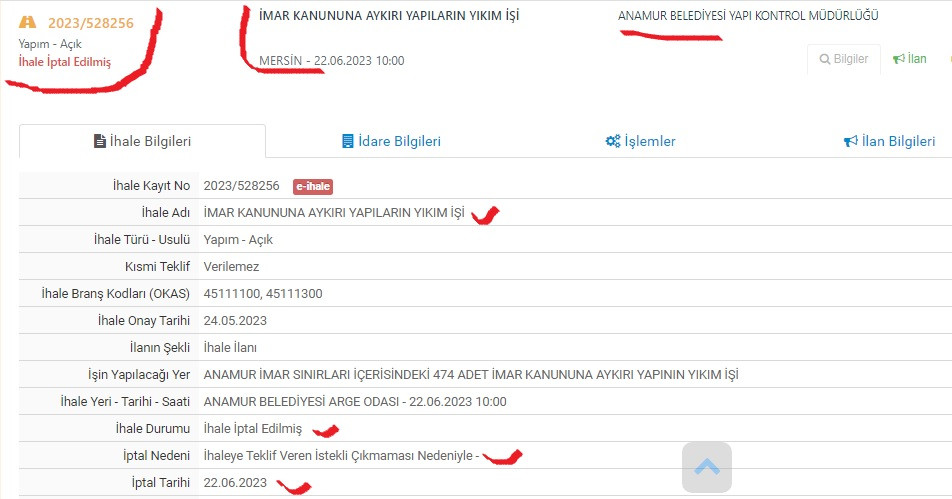This screenshot has height=499, width=952.
Task: Click the magnifier icon on Bilgiler button
Action: [x=824, y=59]
